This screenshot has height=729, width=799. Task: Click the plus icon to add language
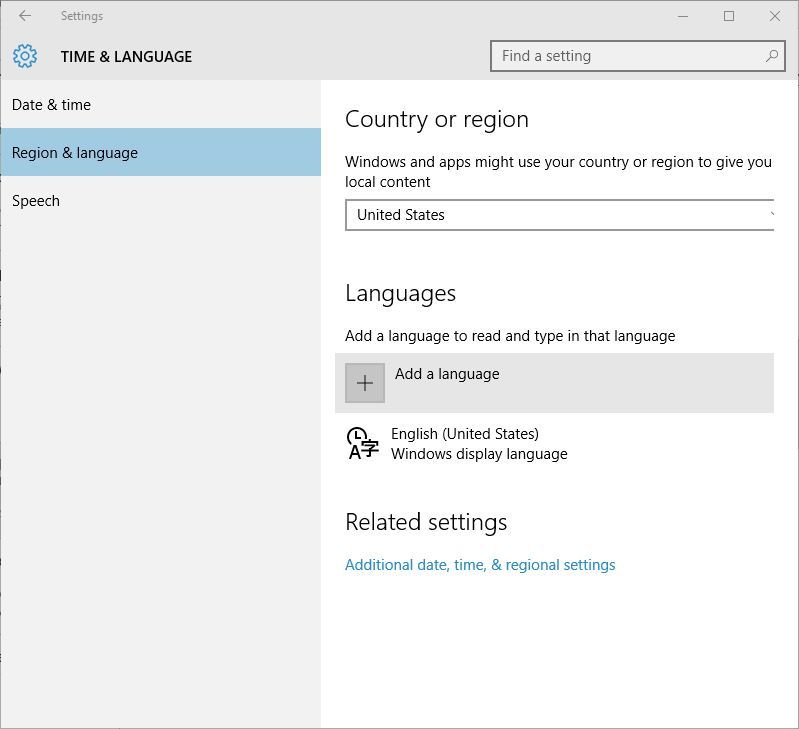365,383
